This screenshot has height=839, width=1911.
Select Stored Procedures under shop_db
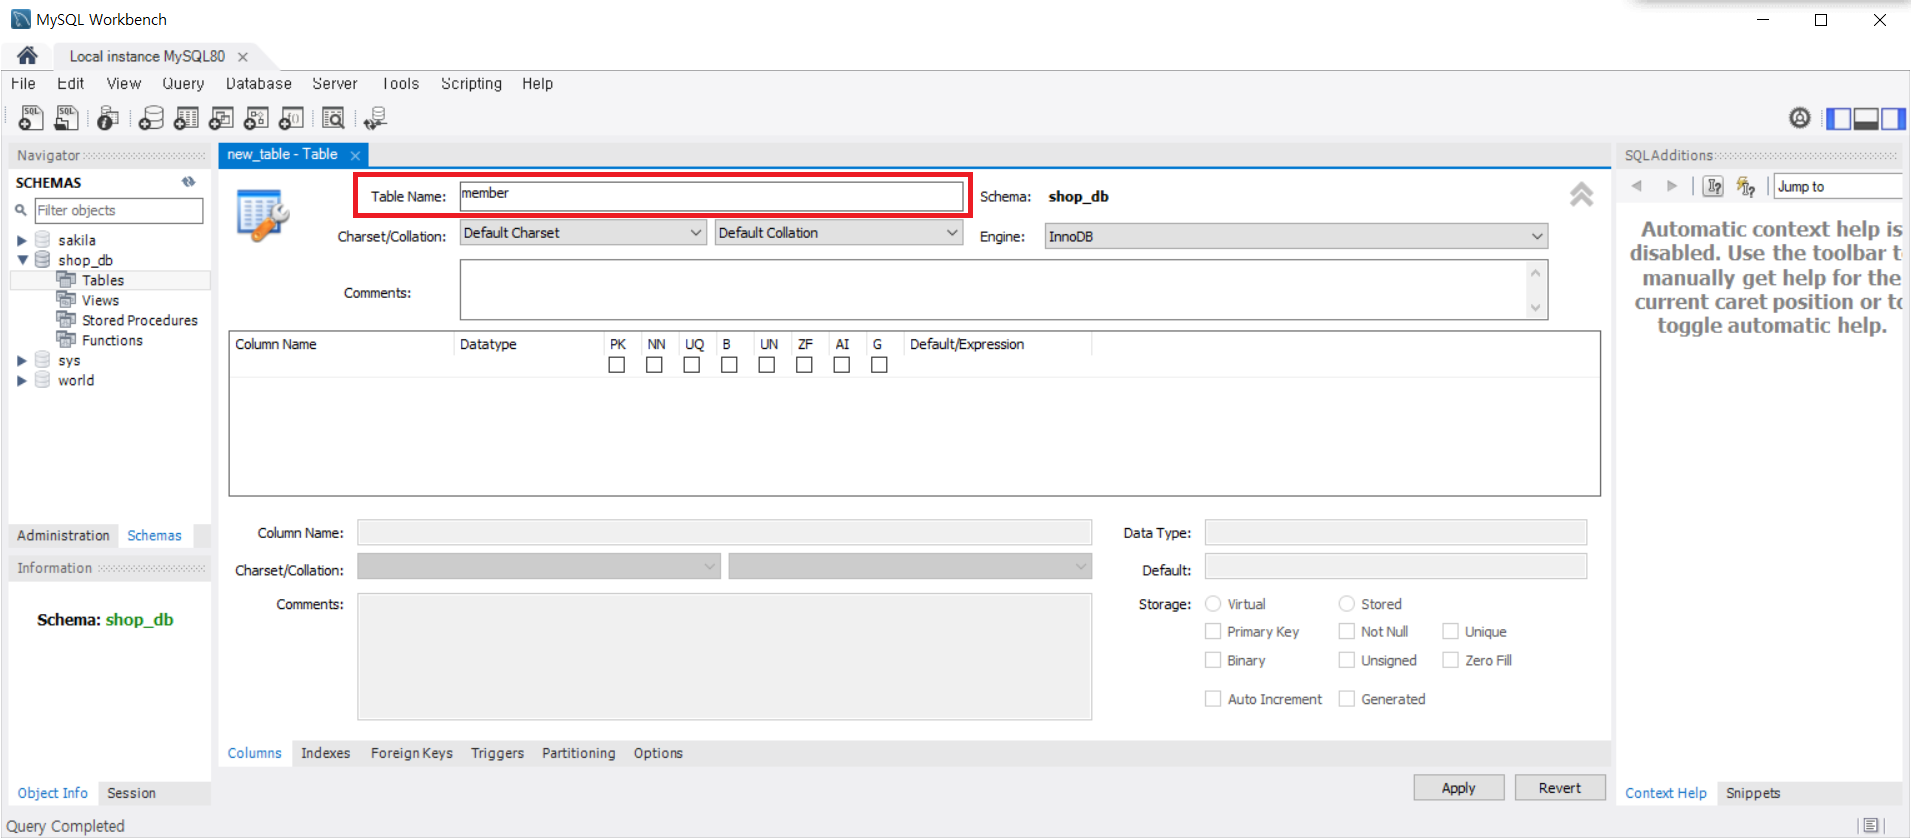click(139, 320)
